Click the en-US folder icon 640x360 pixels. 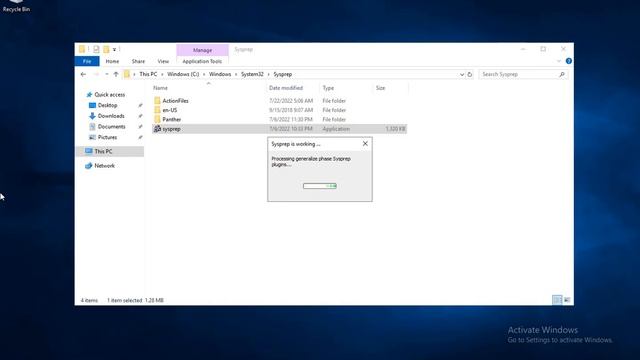point(157,110)
